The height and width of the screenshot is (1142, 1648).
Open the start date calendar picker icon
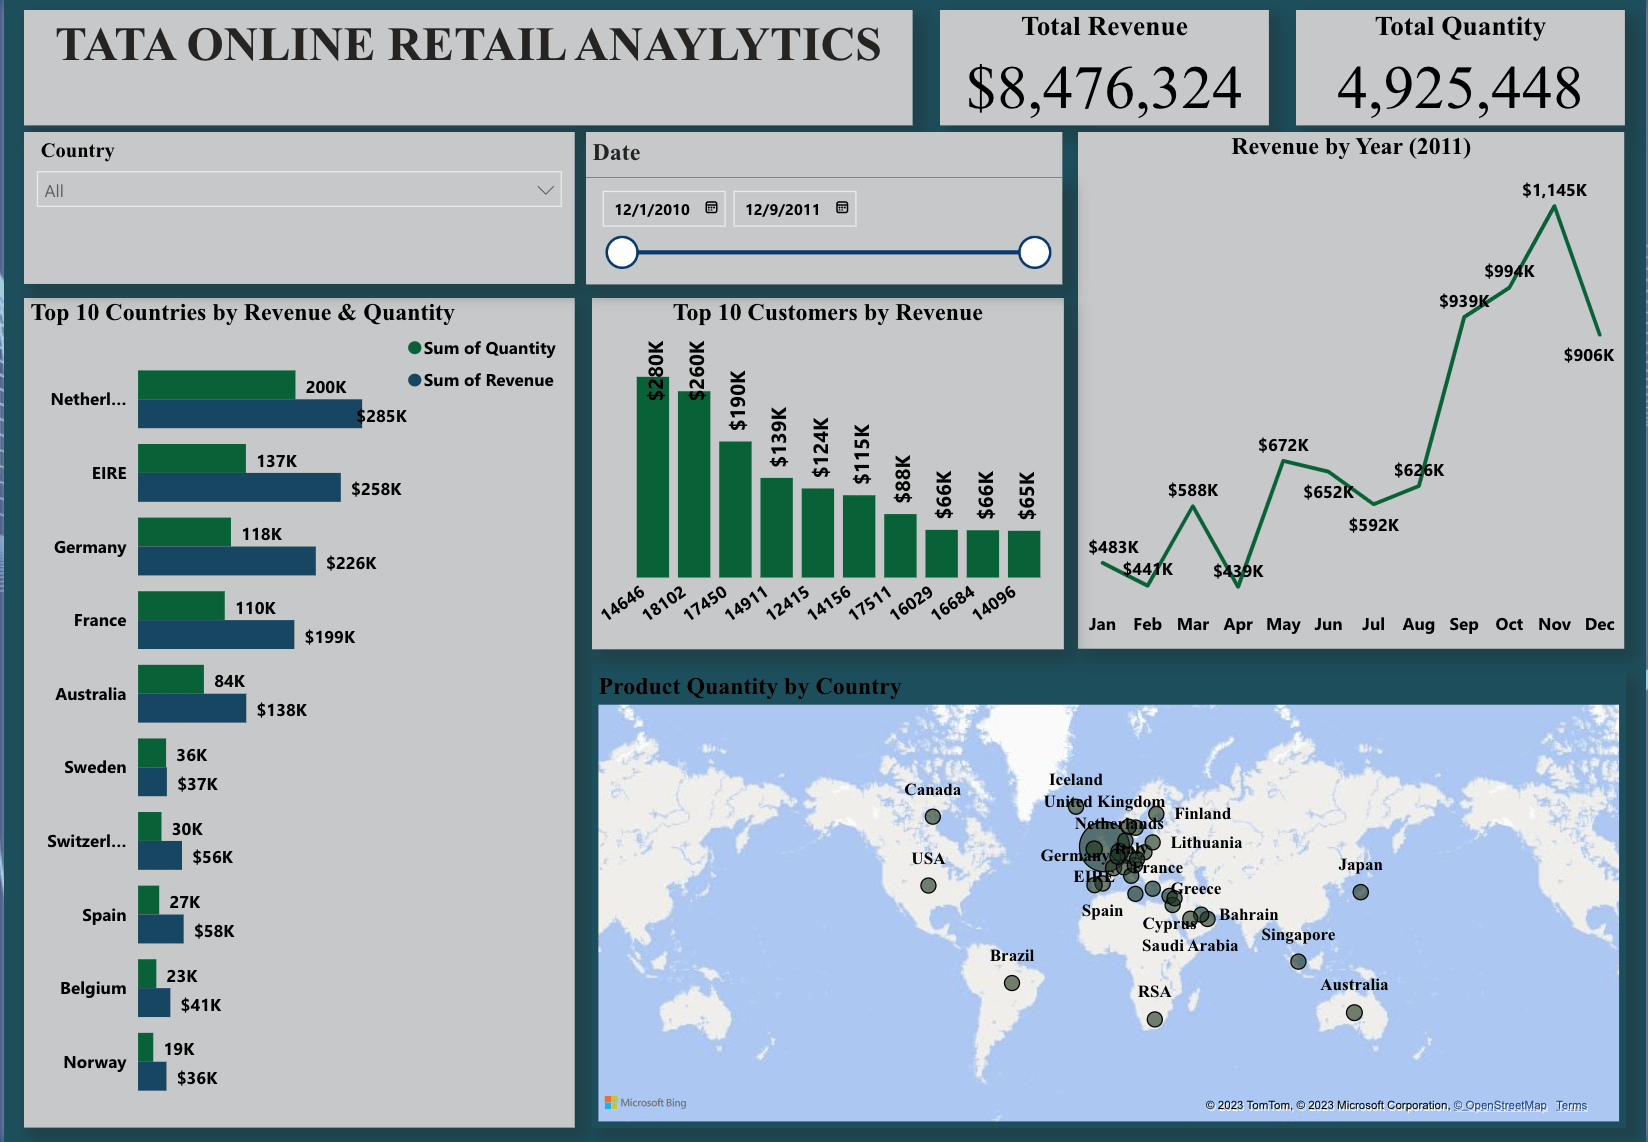point(711,208)
